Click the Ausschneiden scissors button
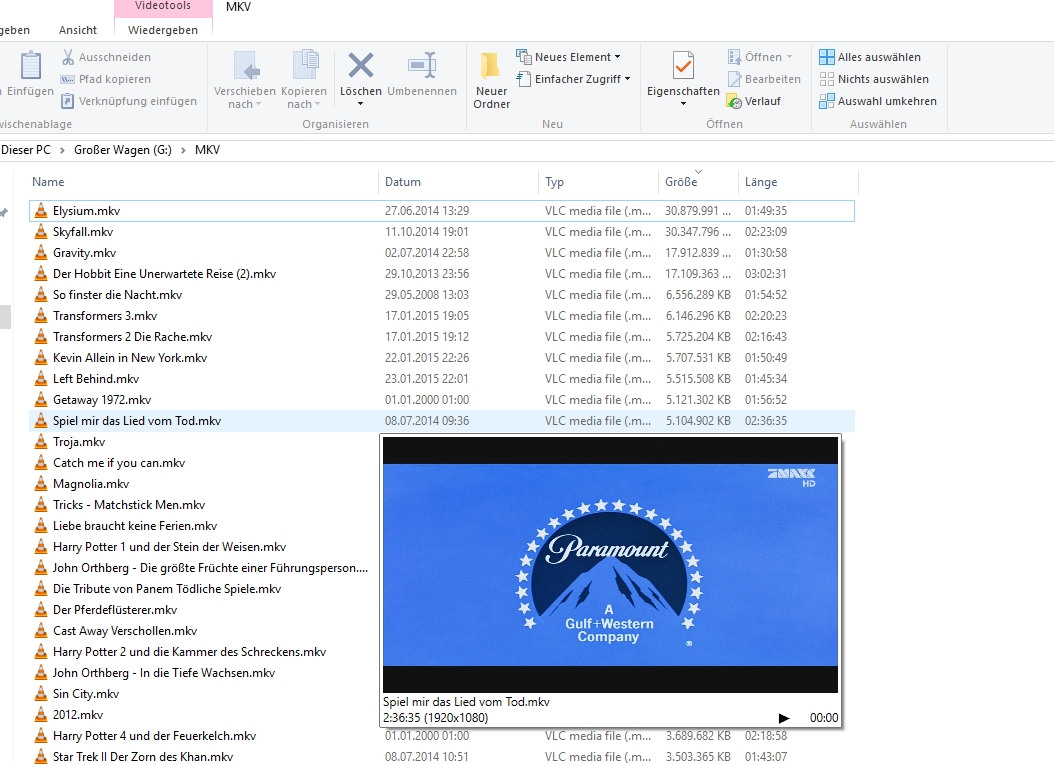The image size is (1054, 765). [x=106, y=57]
